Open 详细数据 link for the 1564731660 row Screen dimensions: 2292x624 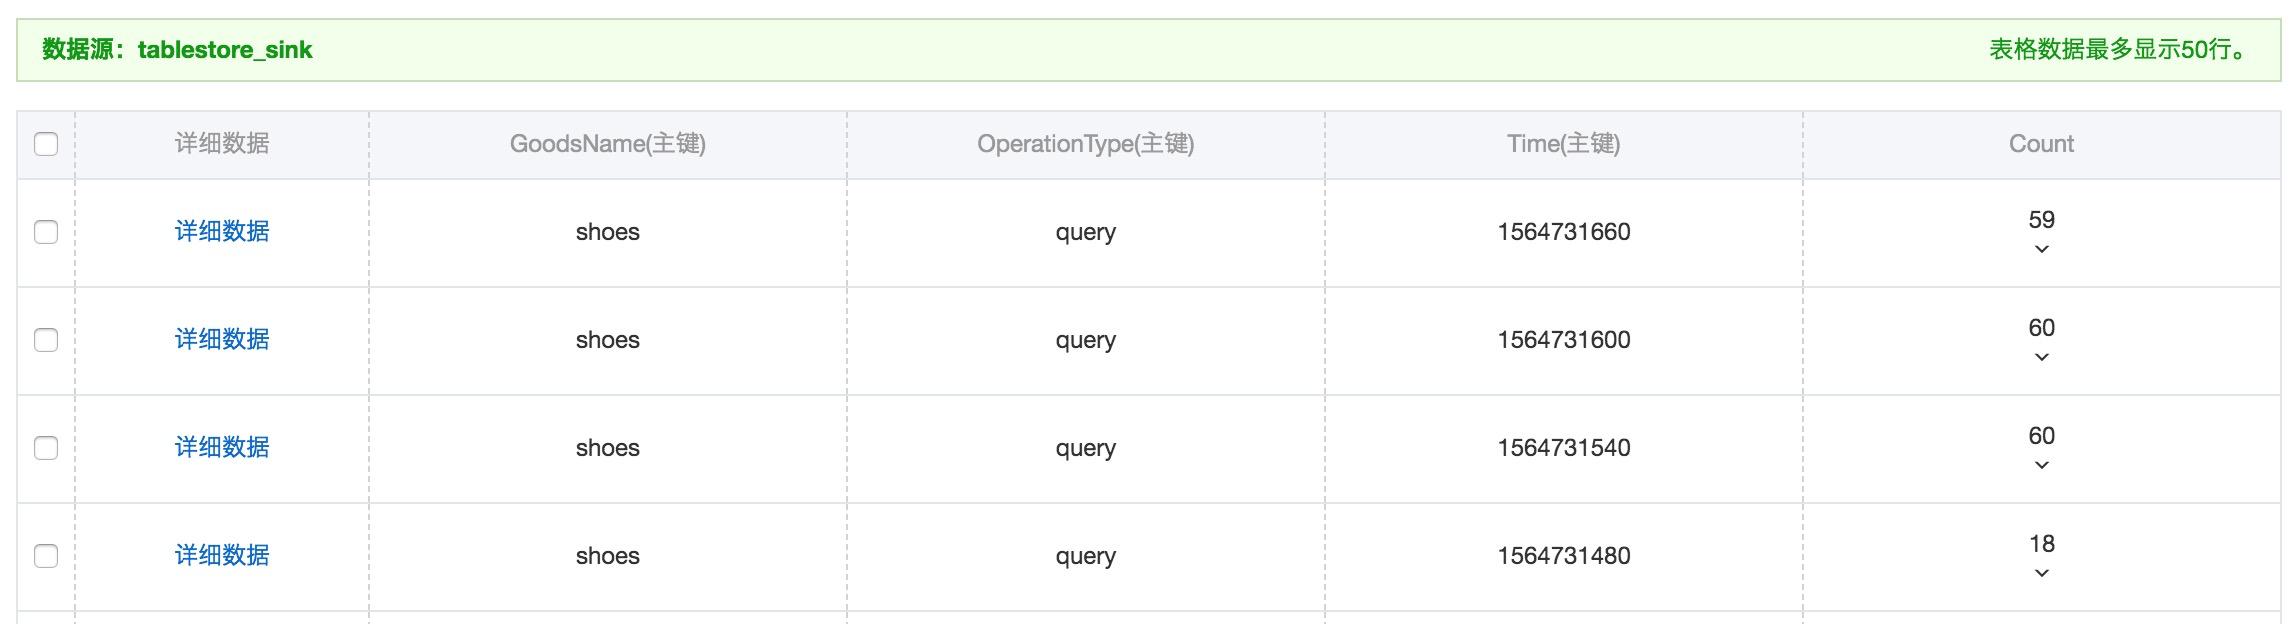[222, 232]
